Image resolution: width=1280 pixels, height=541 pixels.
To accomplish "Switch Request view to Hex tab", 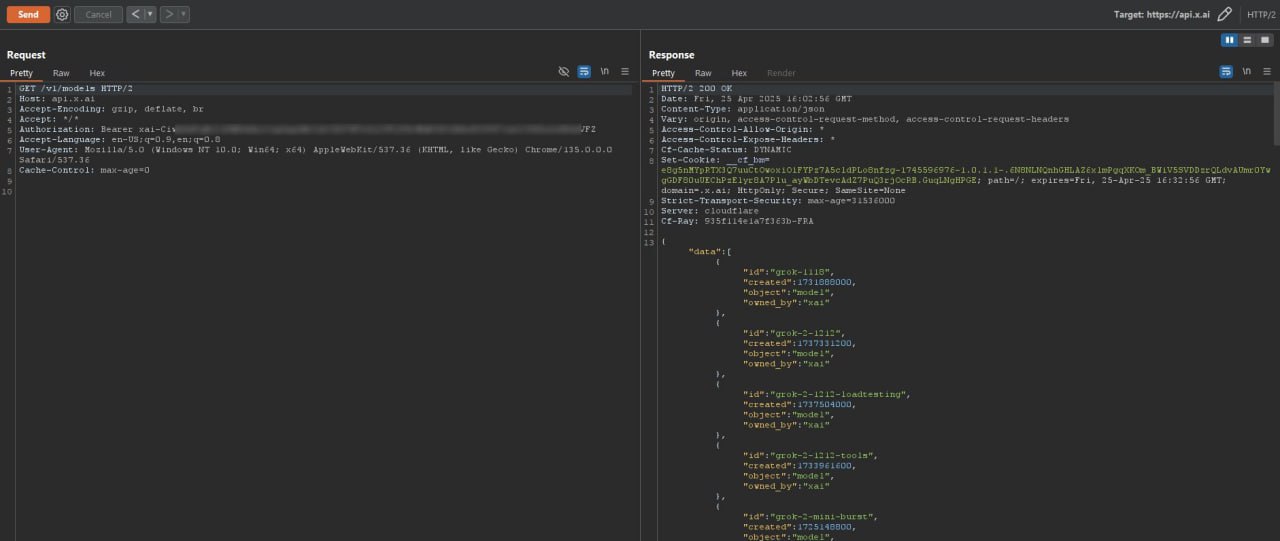I will tap(97, 73).
